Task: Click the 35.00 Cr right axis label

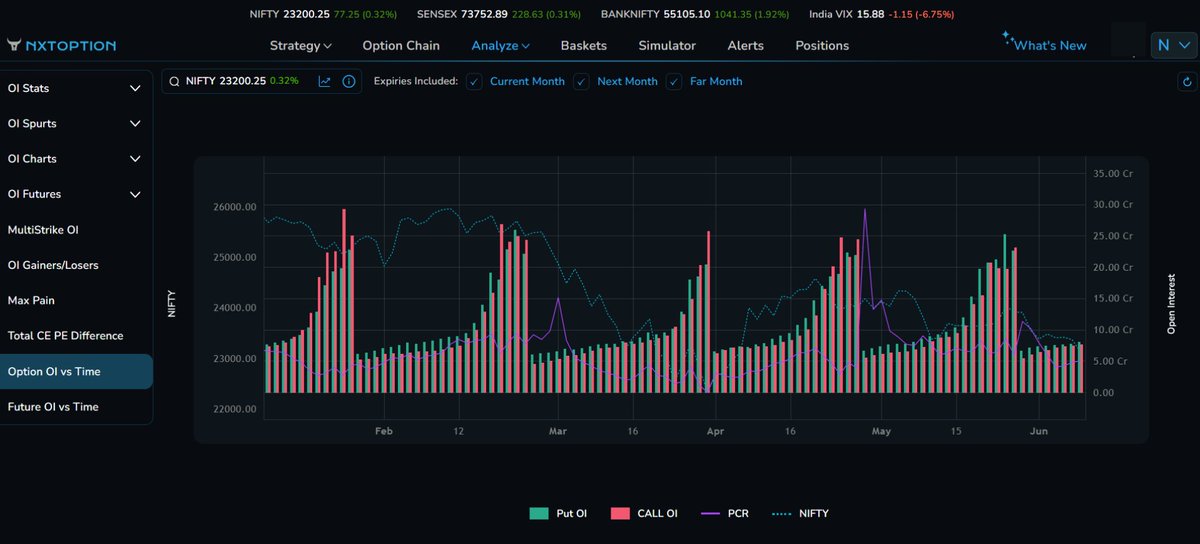Action: [x=1113, y=173]
